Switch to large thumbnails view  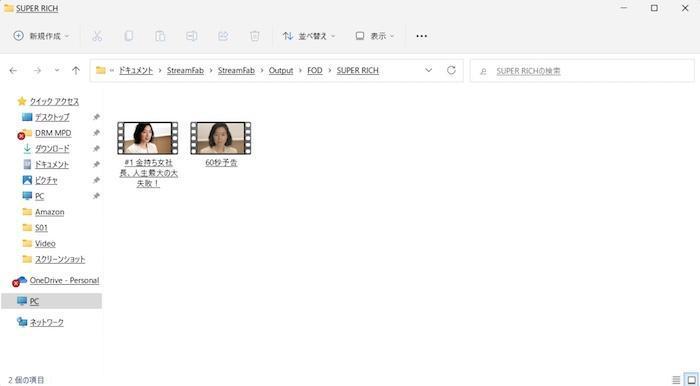[691, 380]
